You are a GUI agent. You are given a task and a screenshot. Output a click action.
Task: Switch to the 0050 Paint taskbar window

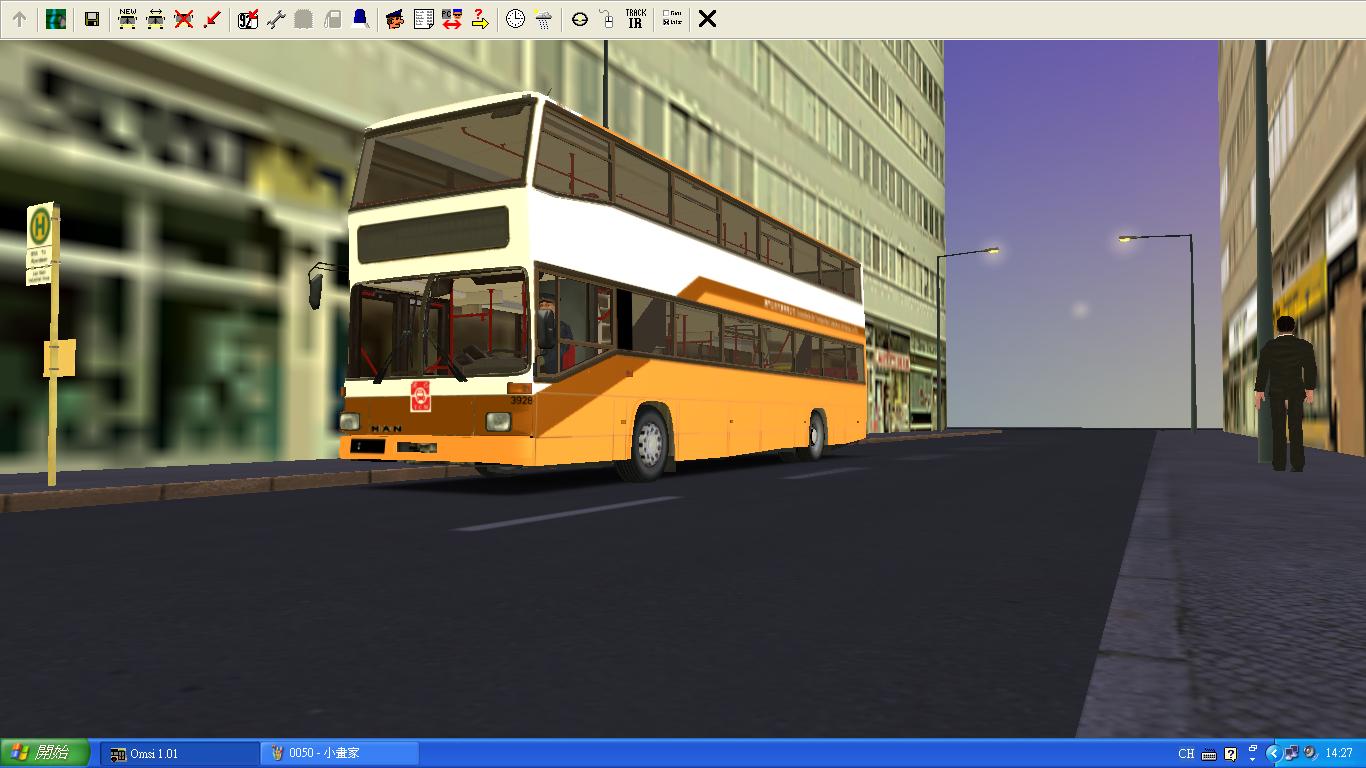click(x=340, y=754)
